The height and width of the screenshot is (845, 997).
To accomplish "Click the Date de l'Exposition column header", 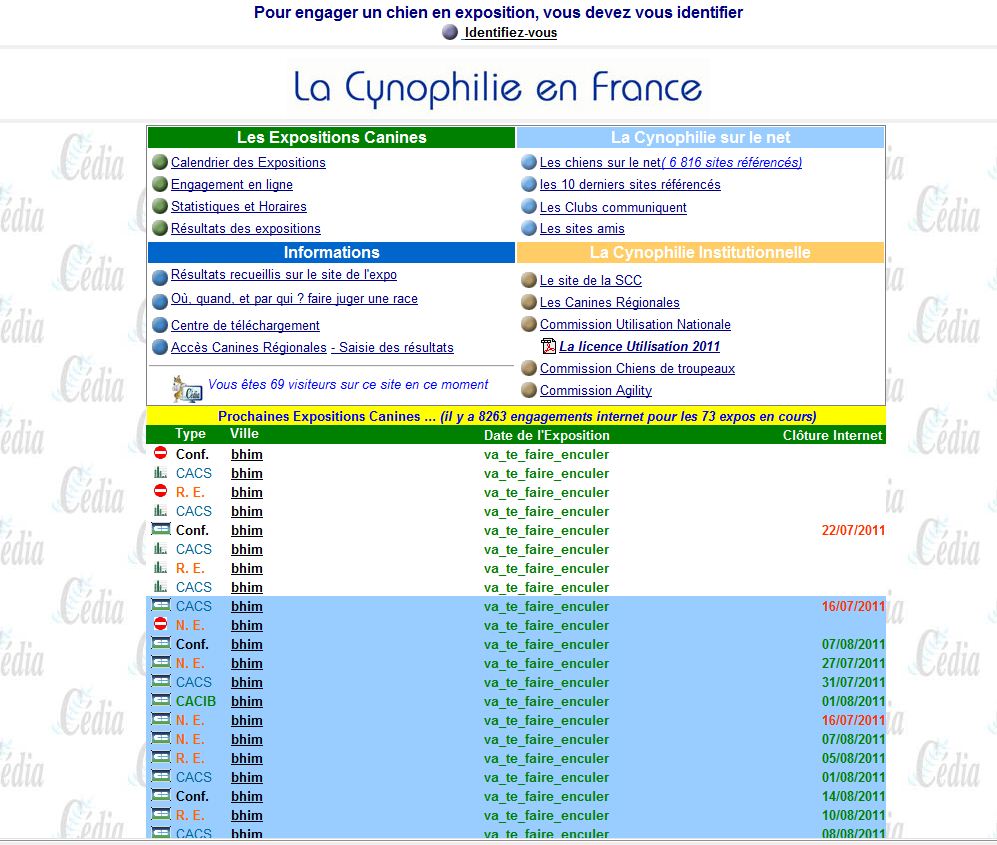I will coord(547,435).
